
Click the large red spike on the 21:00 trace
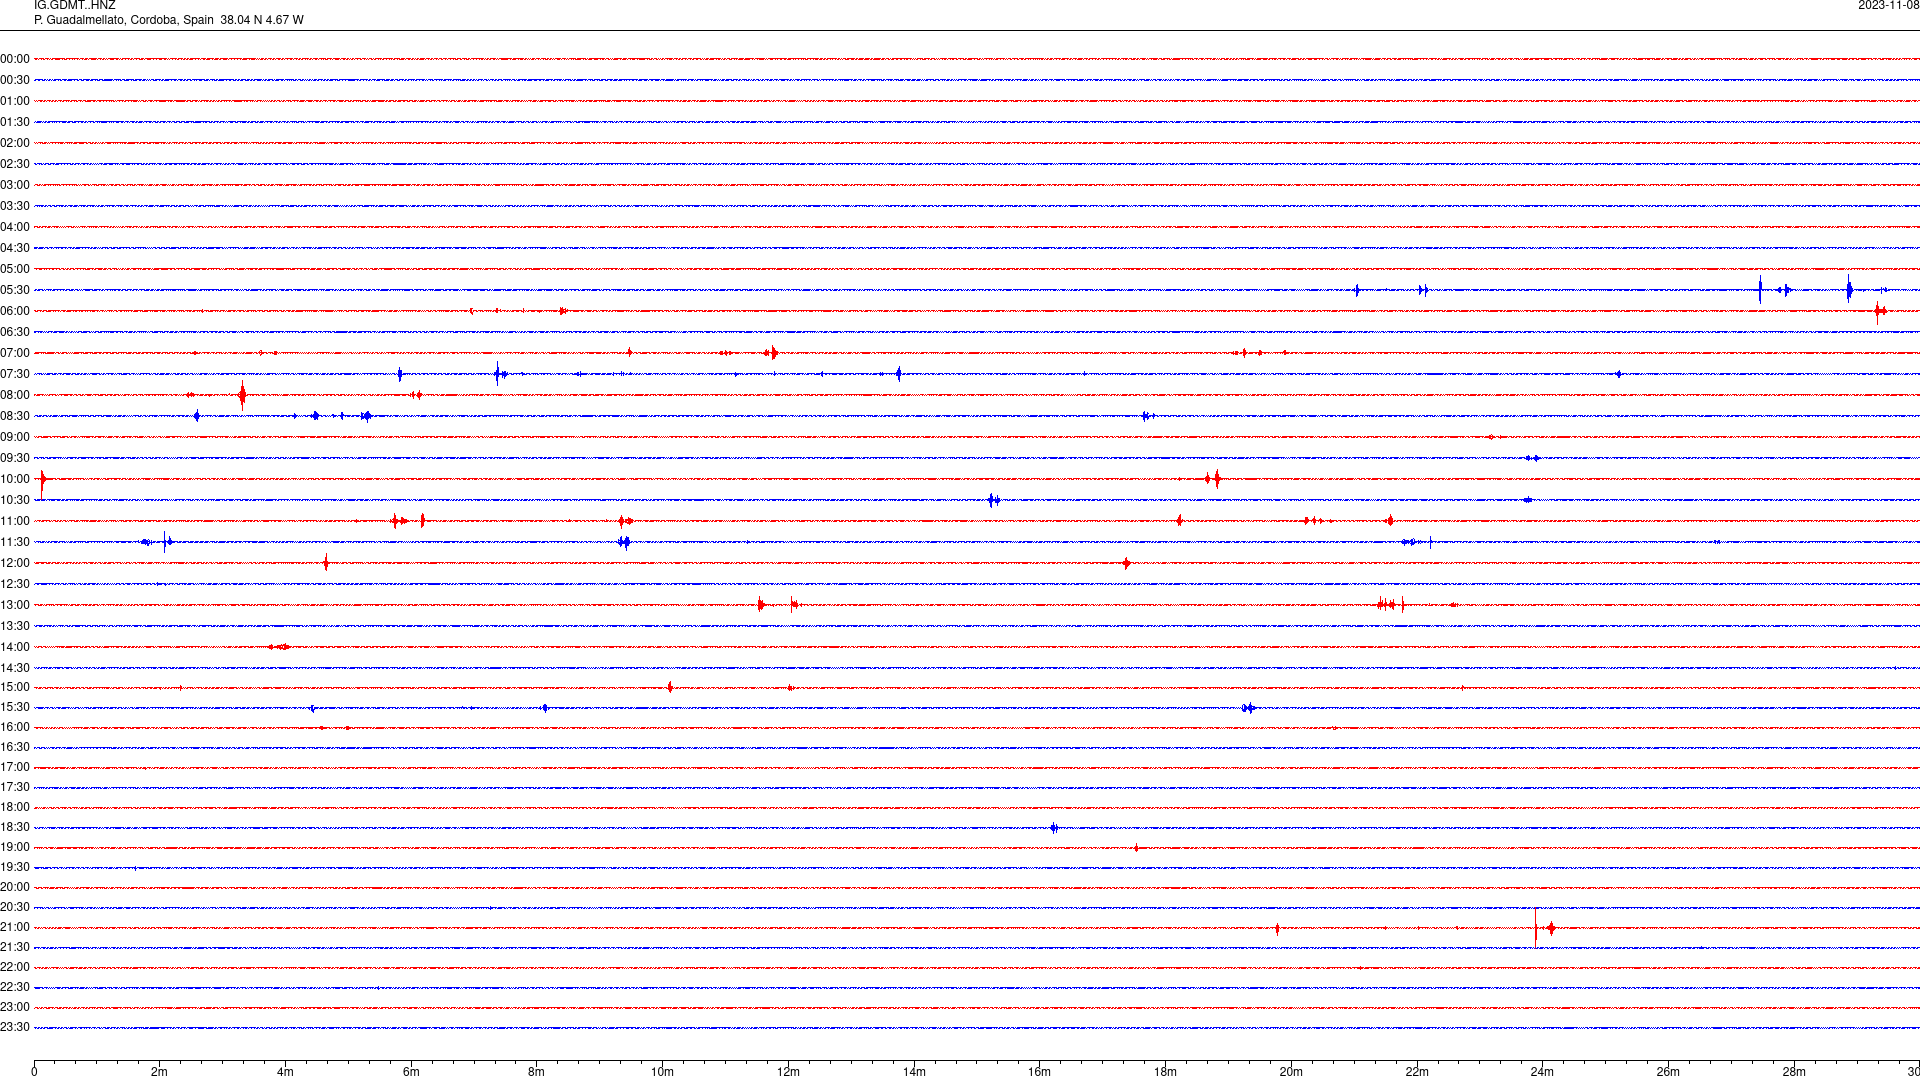click(x=1536, y=927)
